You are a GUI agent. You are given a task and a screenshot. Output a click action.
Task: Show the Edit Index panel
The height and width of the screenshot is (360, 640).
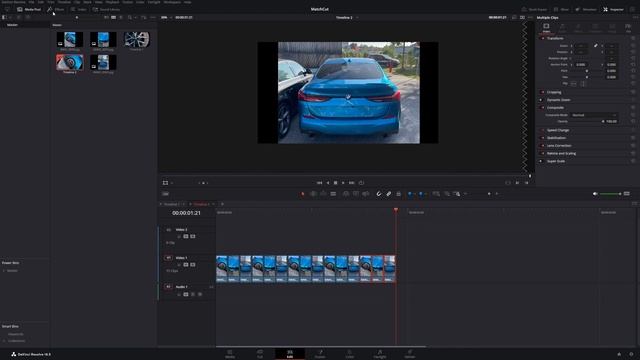pos(78,9)
